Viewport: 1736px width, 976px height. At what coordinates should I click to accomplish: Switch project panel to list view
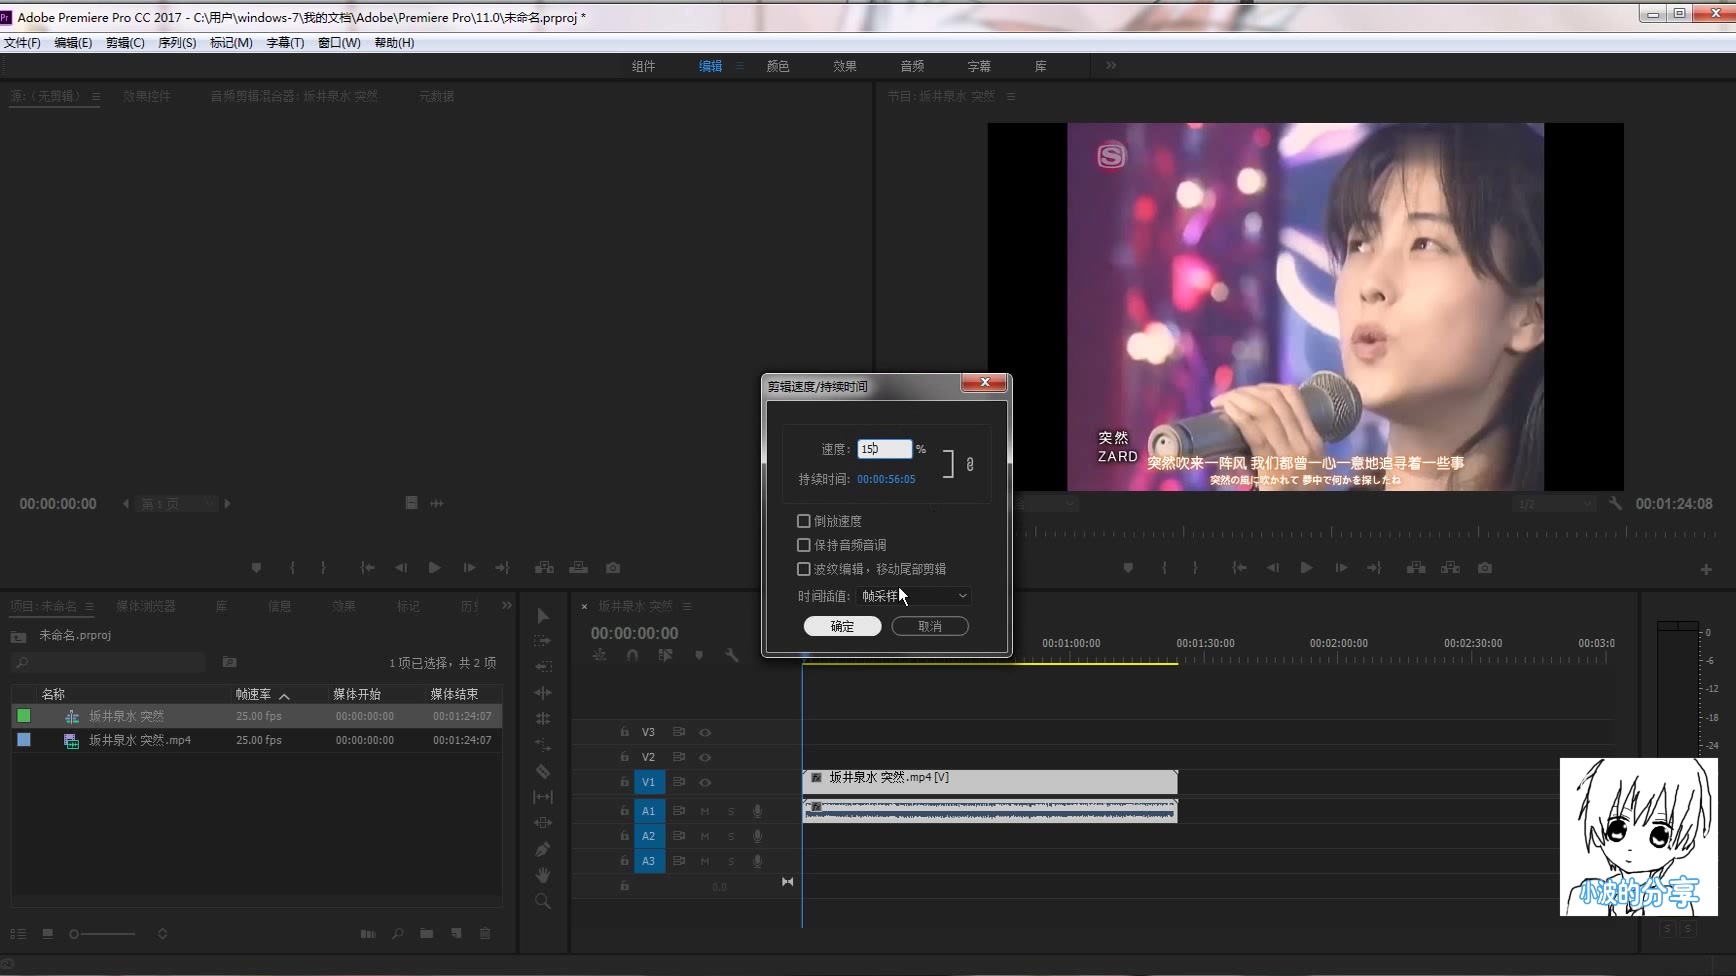click(18, 933)
